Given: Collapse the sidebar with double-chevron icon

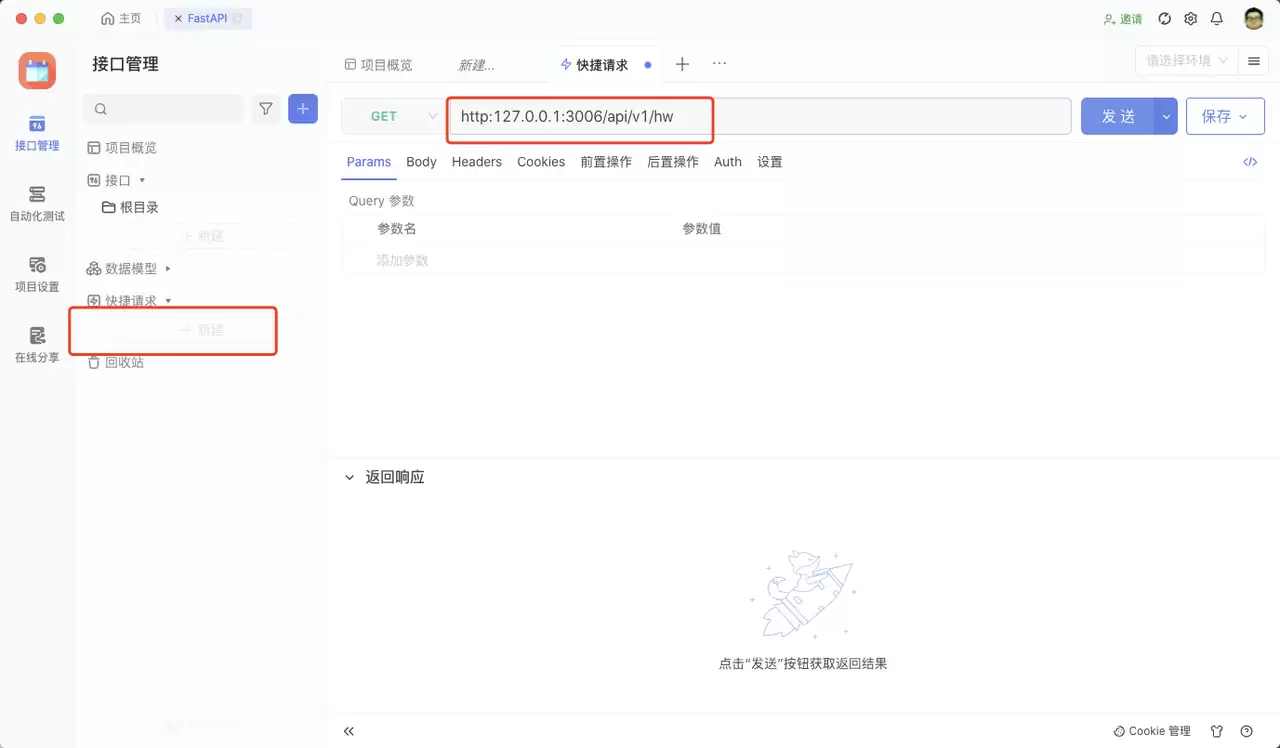Looking at the screenshot, I should click(x=349, y=731).
